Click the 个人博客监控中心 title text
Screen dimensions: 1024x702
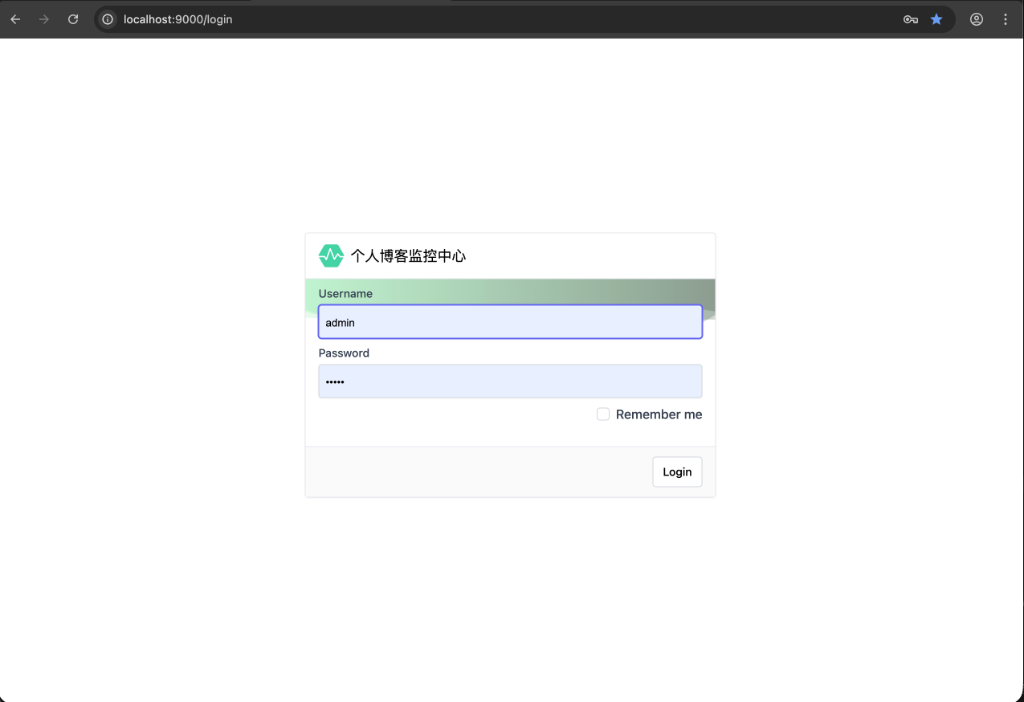pos(408,256)
